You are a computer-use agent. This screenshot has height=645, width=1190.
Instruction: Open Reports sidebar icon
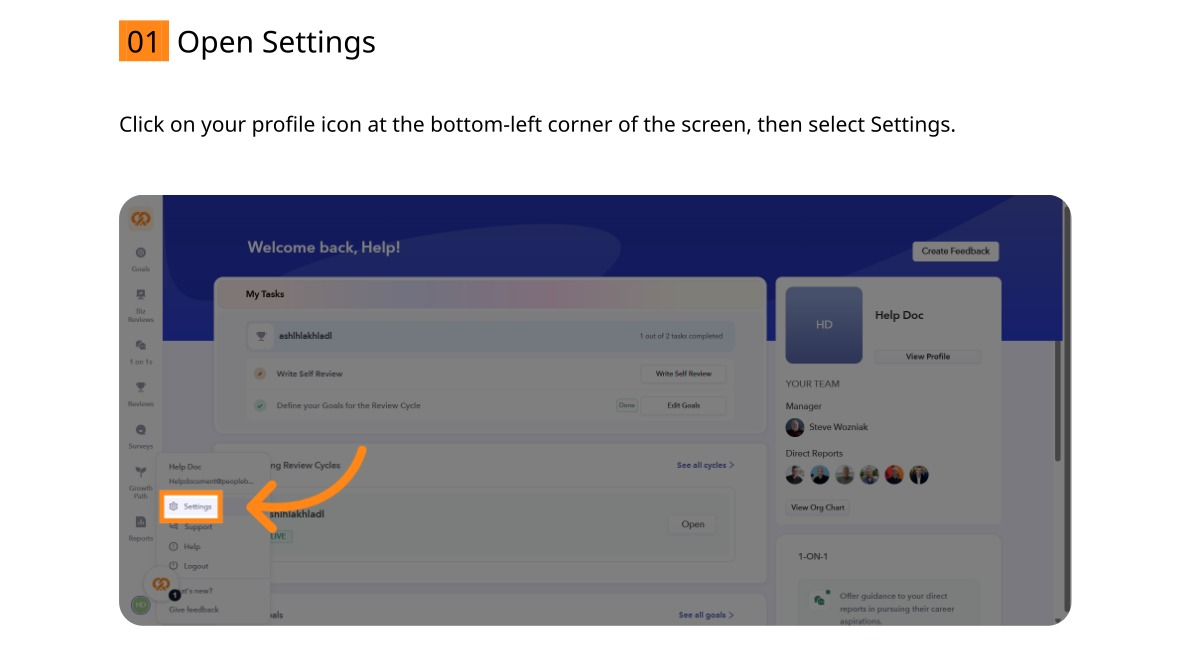pyautogui.click(x=140, y=528)
